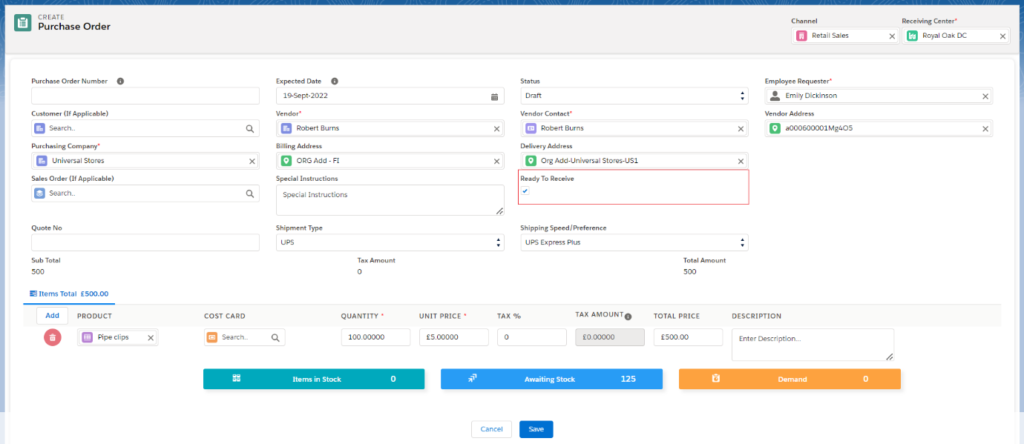Click the Cost Card search icon
Viewport: 1024px width, 444px height.
(276, 338)
